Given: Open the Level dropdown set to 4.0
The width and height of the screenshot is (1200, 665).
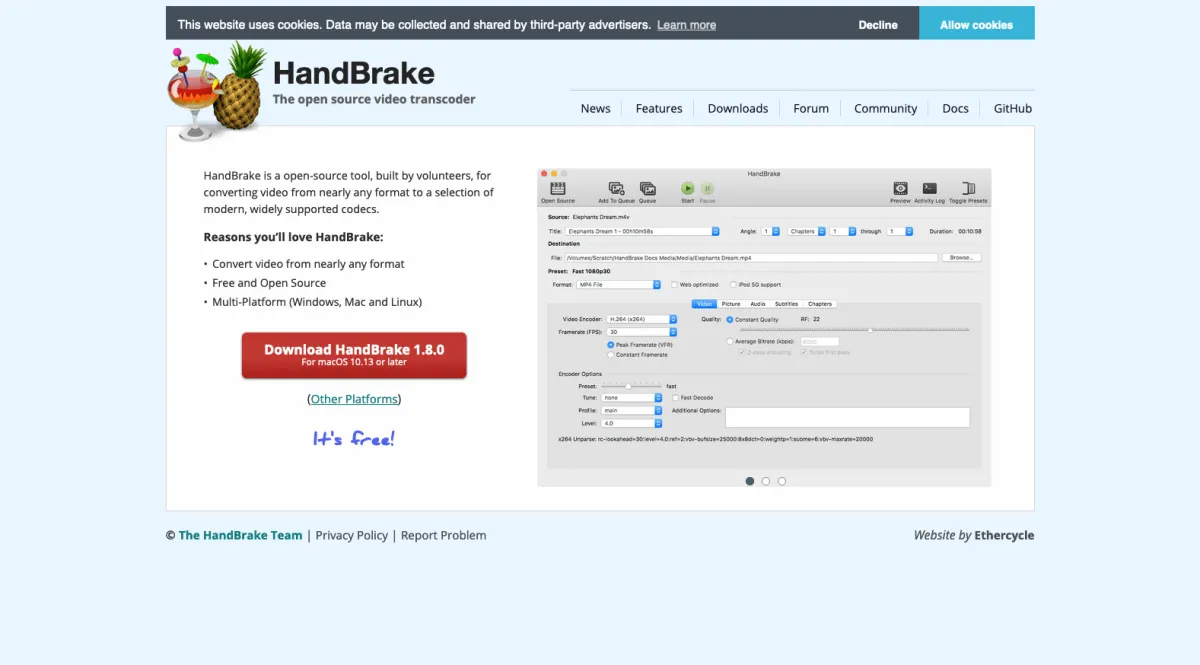Looking at the screenshot, I should tap(632, 423).
